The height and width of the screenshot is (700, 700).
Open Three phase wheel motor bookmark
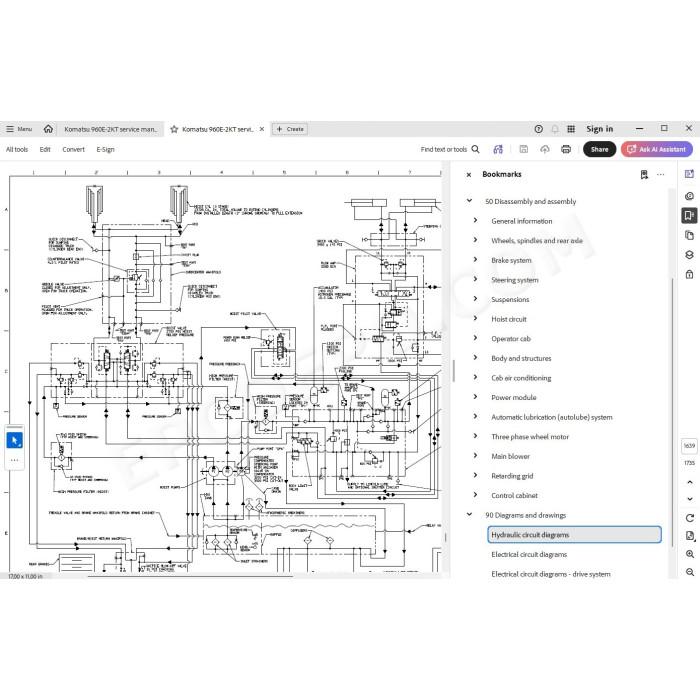(x=530, y=437)
